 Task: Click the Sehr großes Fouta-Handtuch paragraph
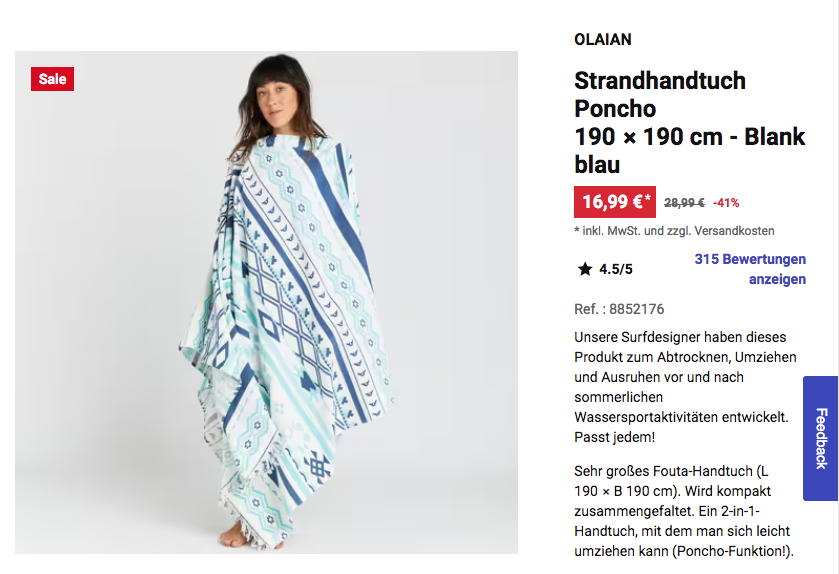[684, 511]
